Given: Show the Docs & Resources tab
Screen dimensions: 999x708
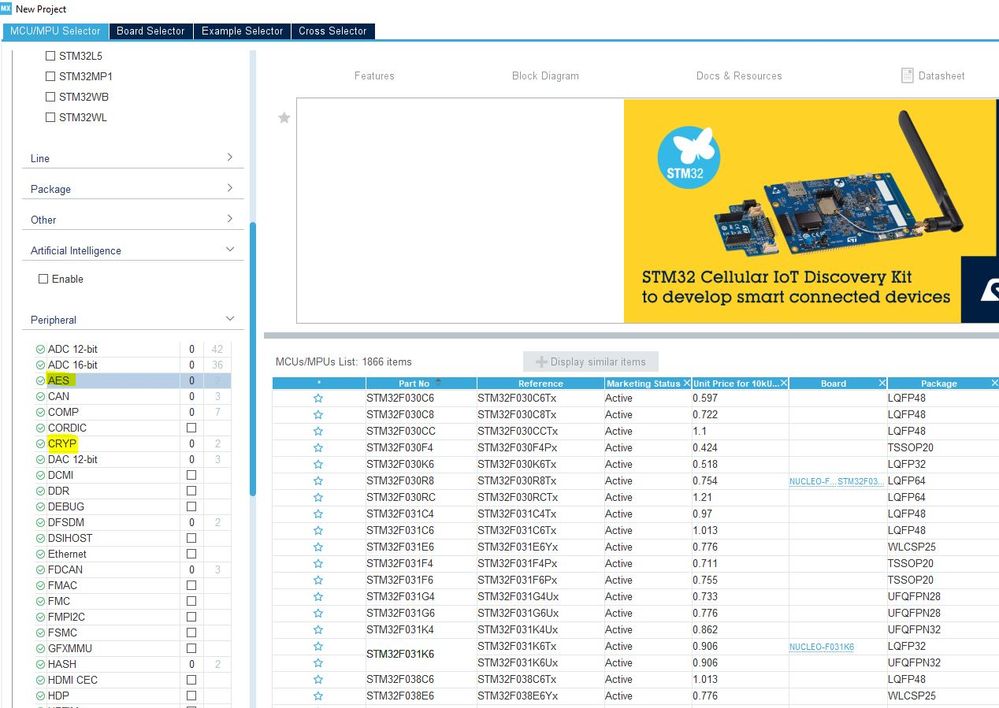Looking at the screenshot, I should coord(739,76).
